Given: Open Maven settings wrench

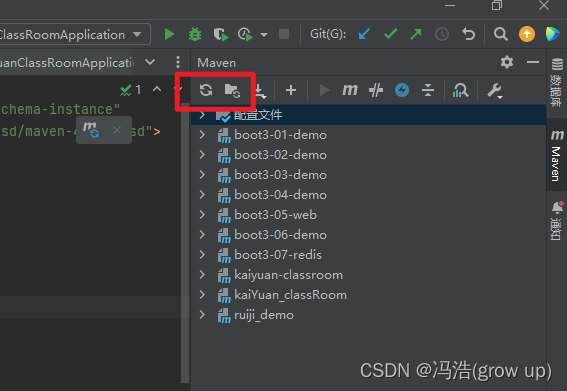Looking at the screenshot, I should (x=494, y=91).
